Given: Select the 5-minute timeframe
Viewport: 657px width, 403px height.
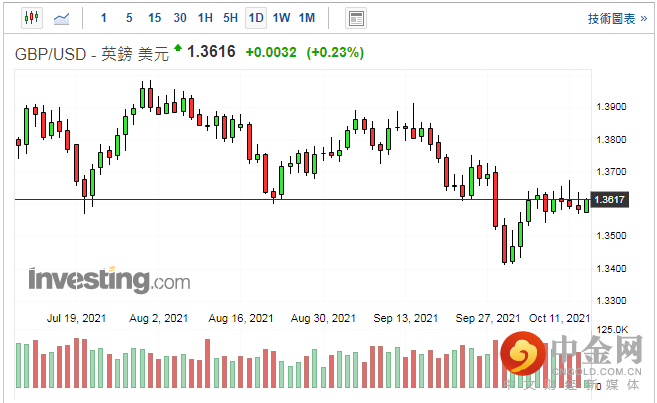Looking at the screenshot, I should click(129, 18).
